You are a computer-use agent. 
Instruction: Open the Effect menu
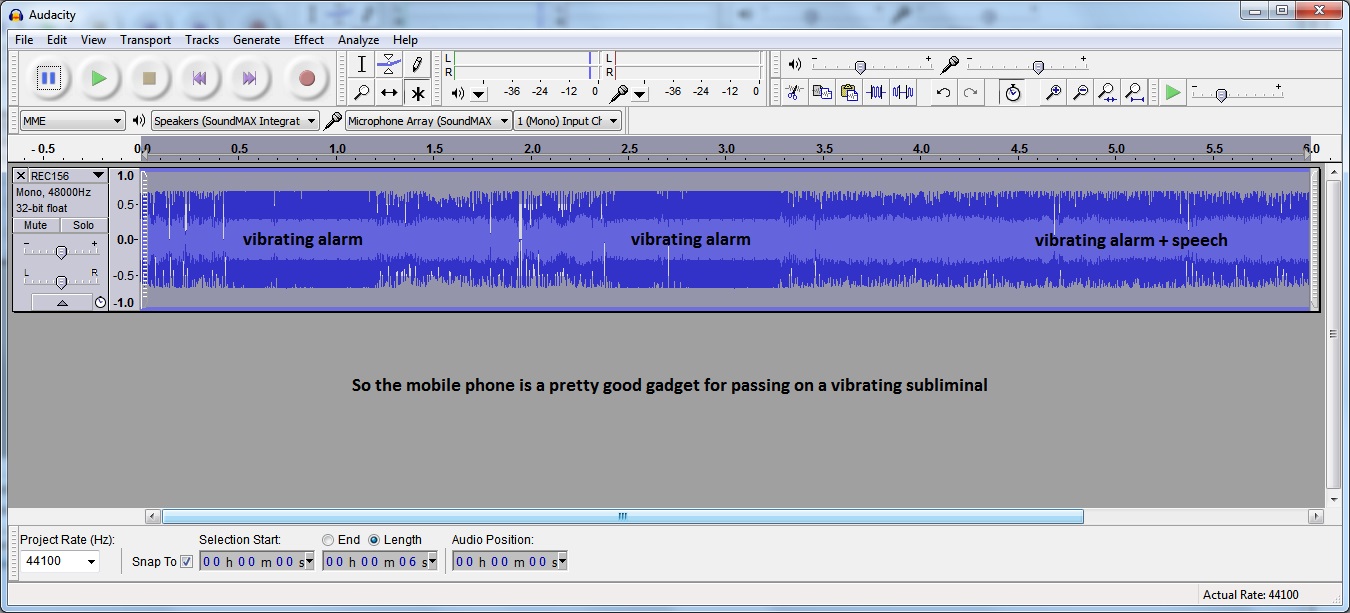(x=308, y=40)
